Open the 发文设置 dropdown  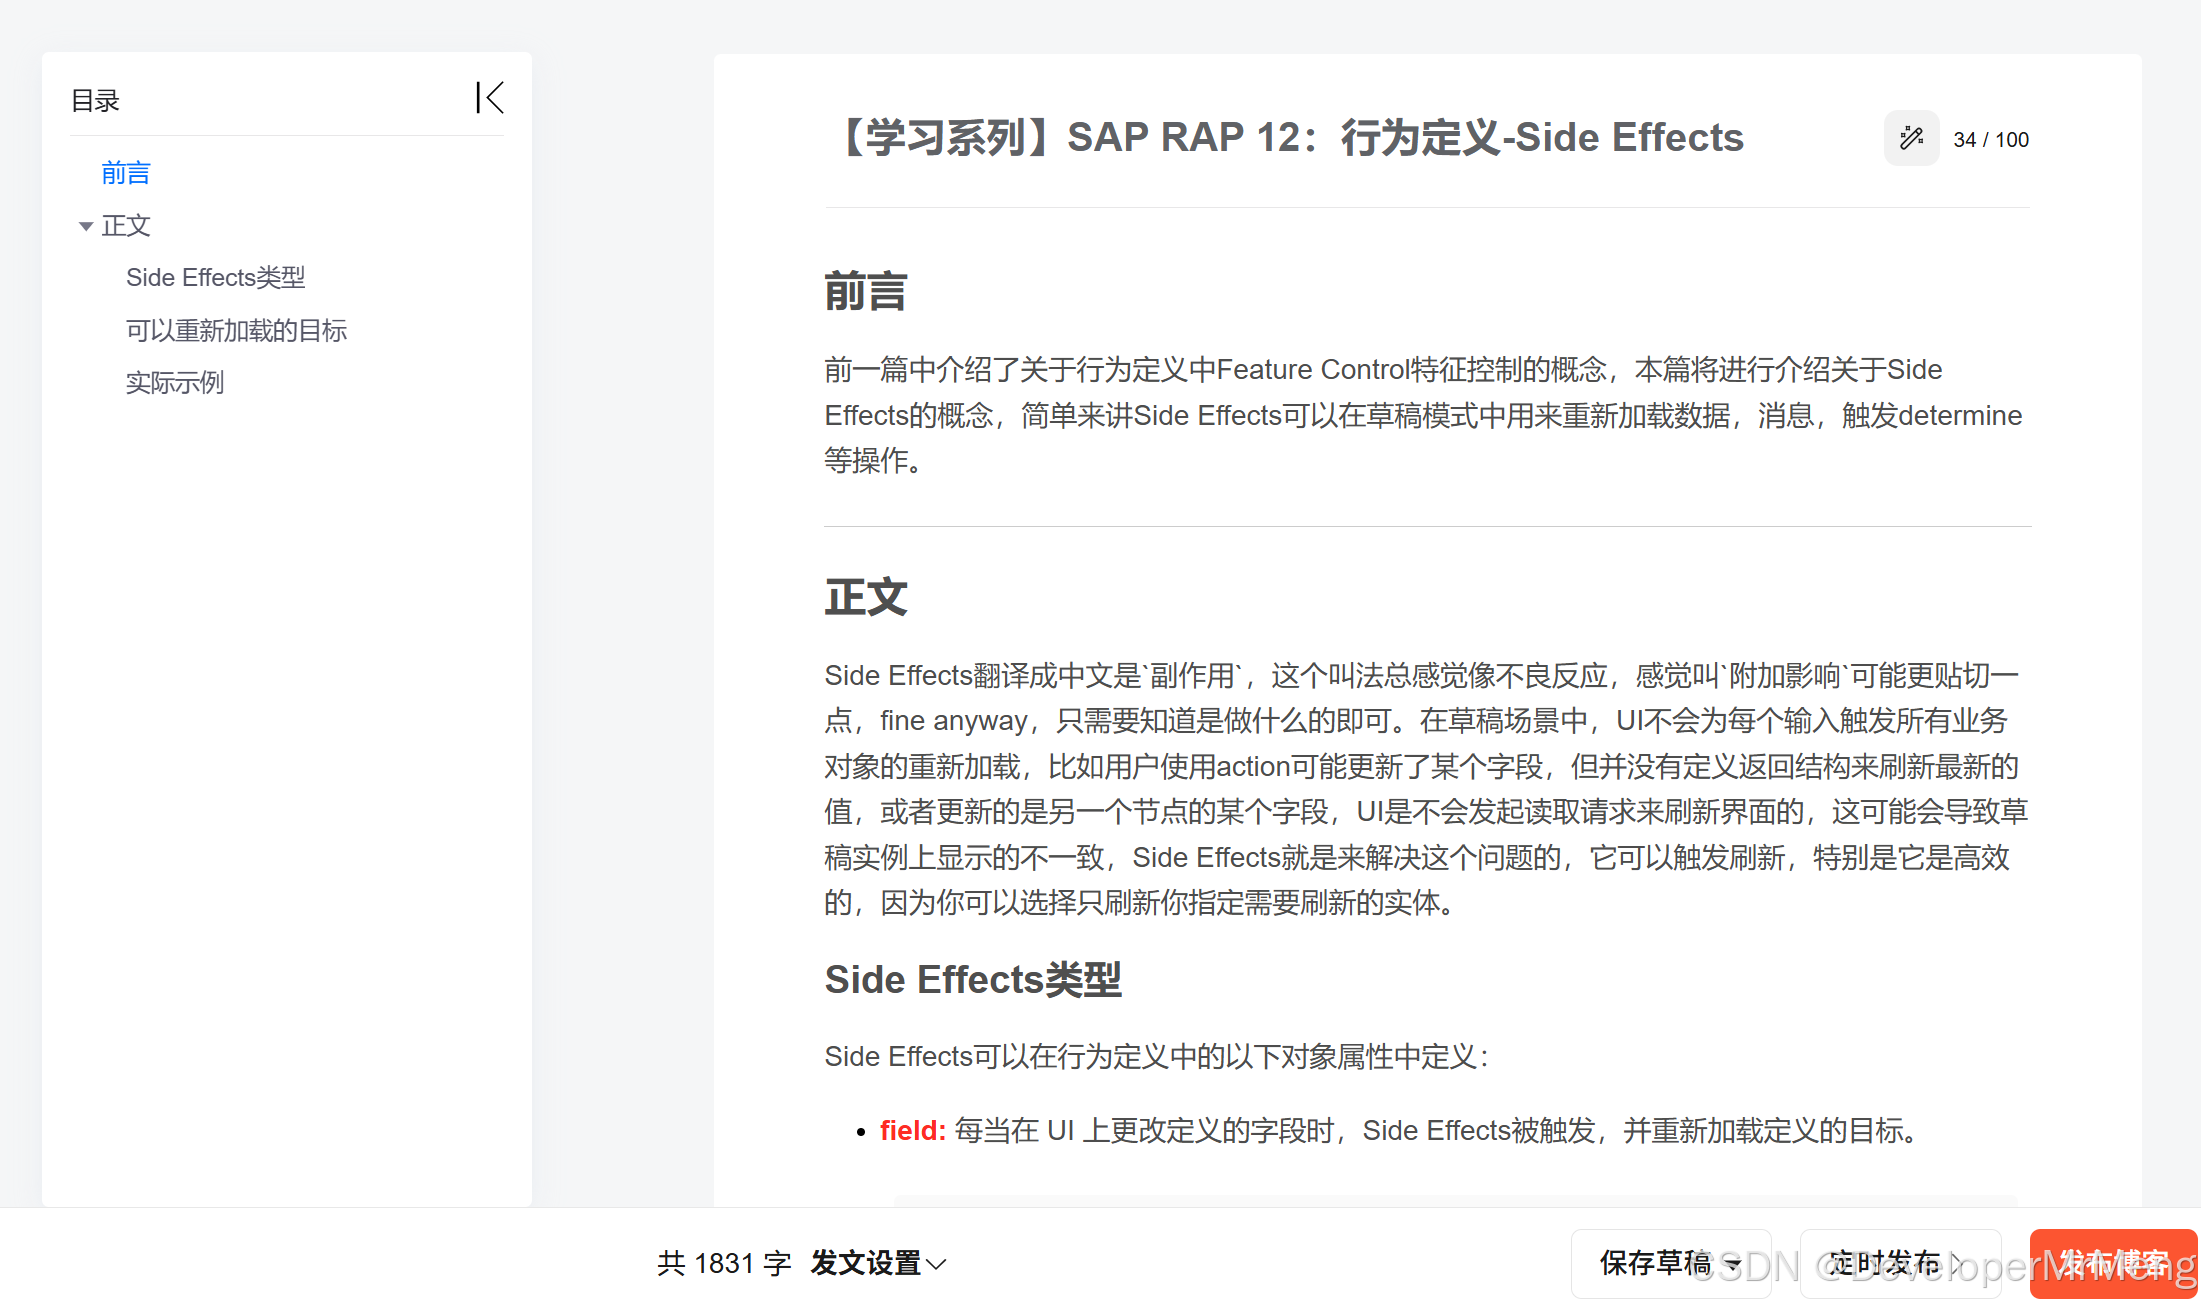(877, 1263)
